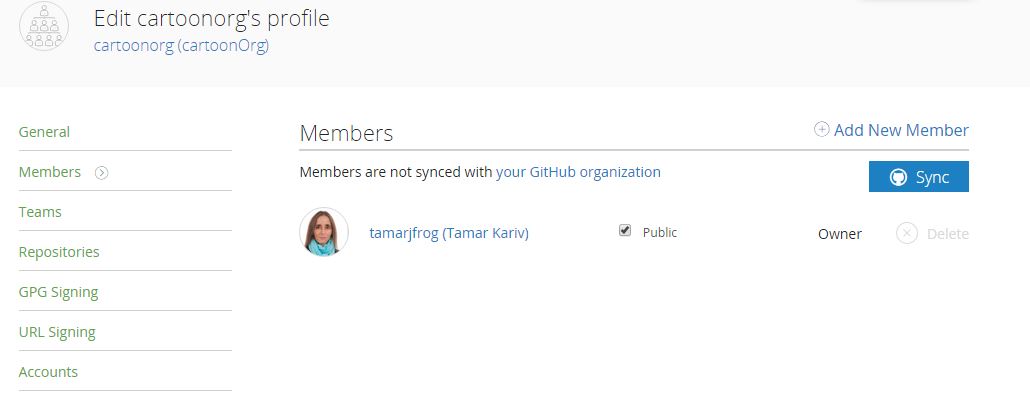Viewport: 1030px width, 402px height.
Task: Click the chevron arrow next to Members
Action: (102, 173)
